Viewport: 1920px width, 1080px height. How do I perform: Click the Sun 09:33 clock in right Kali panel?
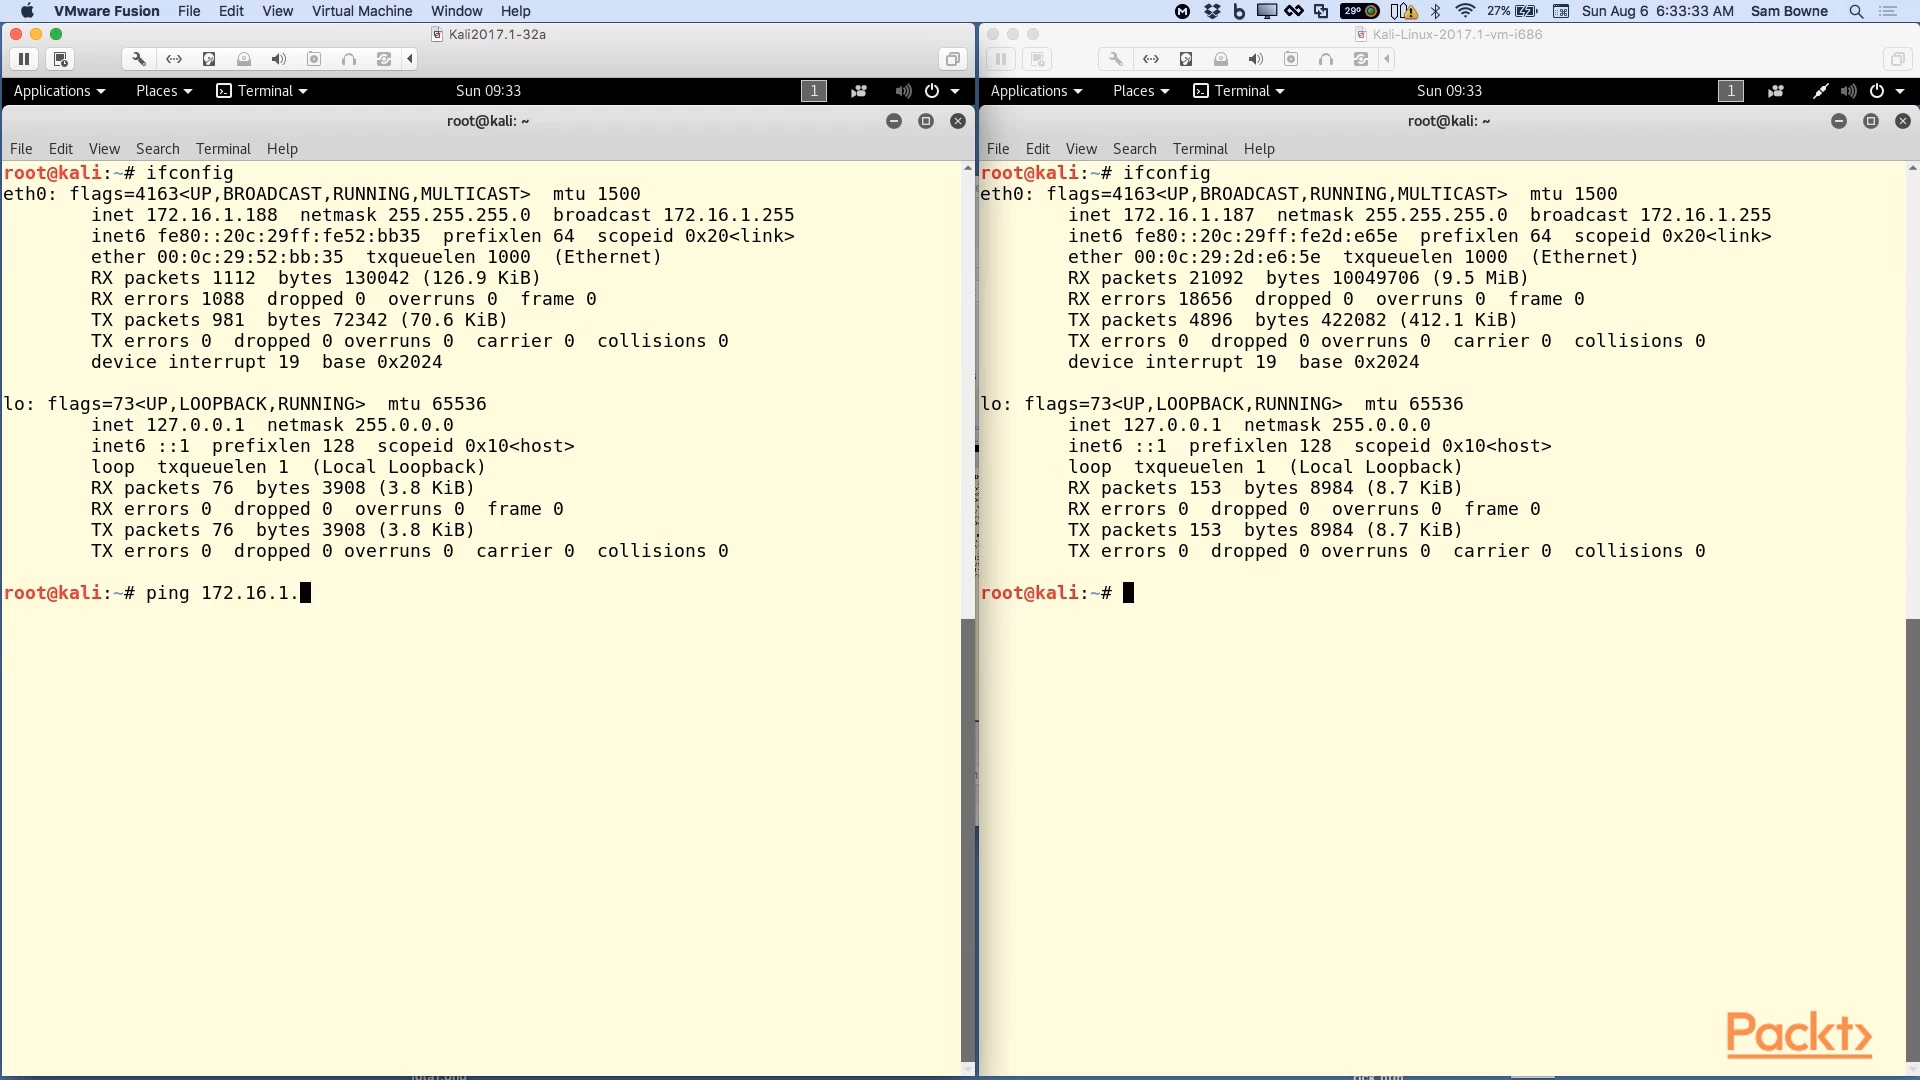pos(1449,91)
